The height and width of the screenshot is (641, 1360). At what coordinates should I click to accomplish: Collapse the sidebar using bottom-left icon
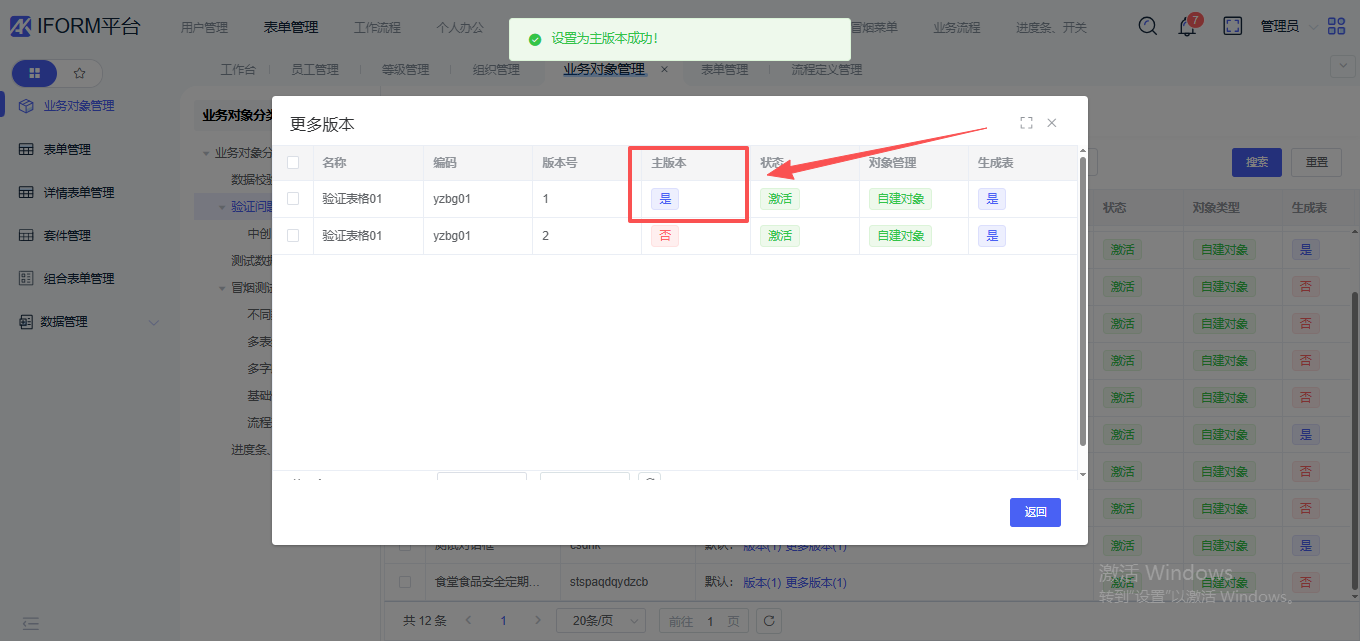[31, 623]
